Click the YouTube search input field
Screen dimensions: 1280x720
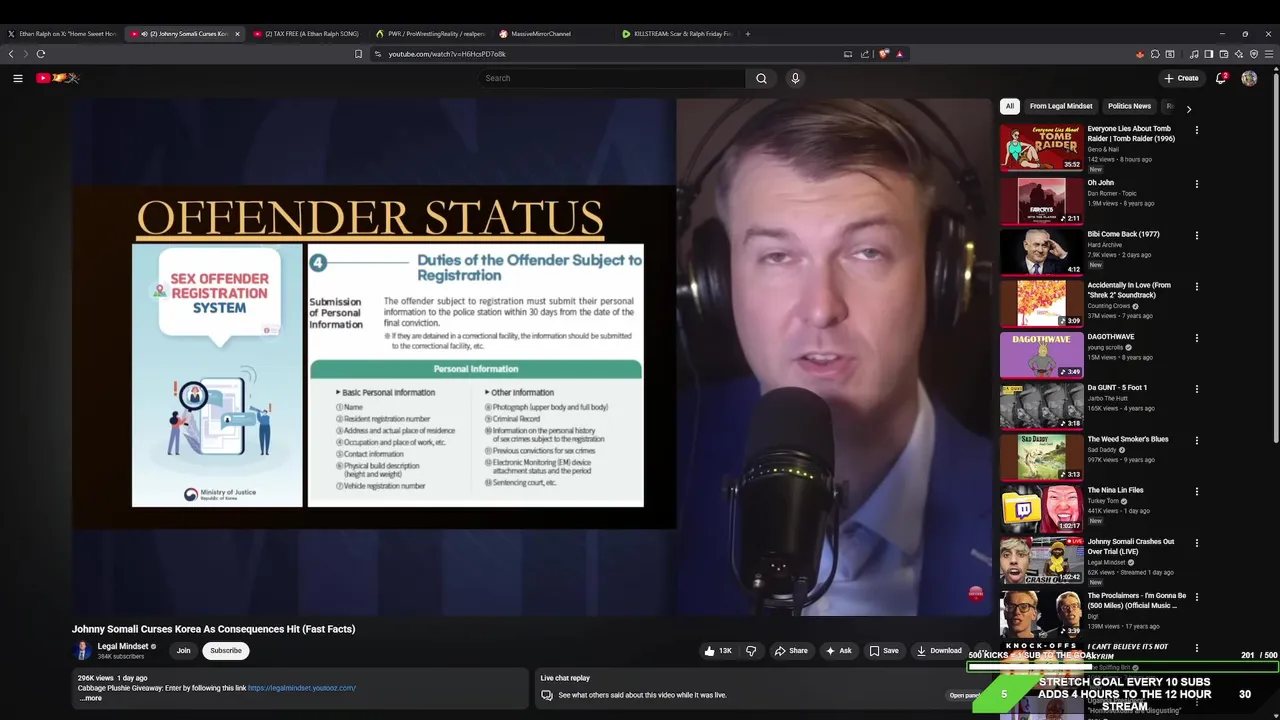tap(612, 78)
